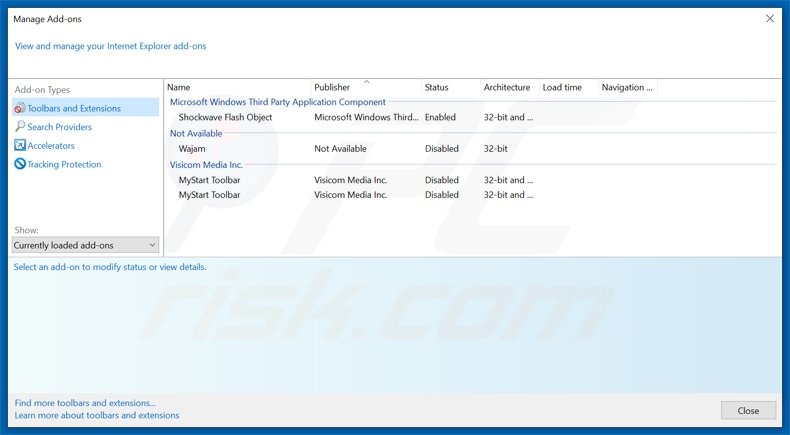The width and height of the screenshot is (790, 435).
Task: Collapse the Visicom Media Inc. group
Action: tap(206, 165)
